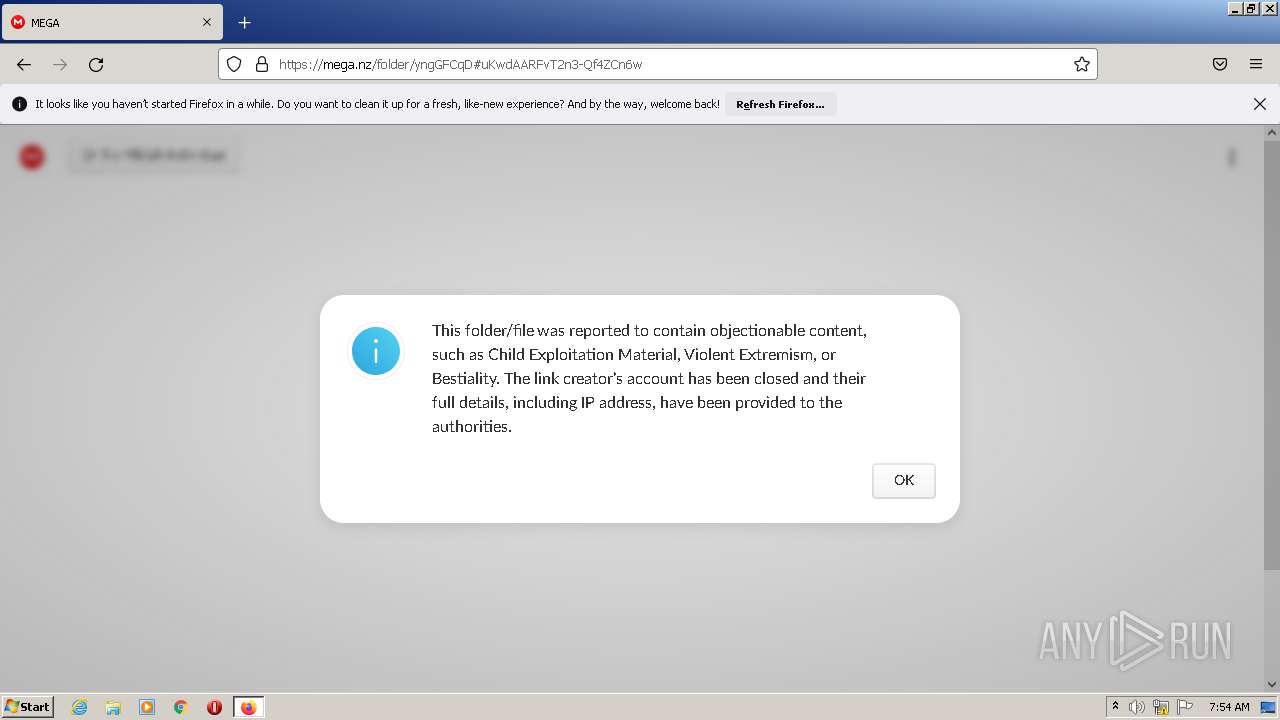Open the Firefox application menu
This screenshot has width=1280, height=720.
point(1256,64)
